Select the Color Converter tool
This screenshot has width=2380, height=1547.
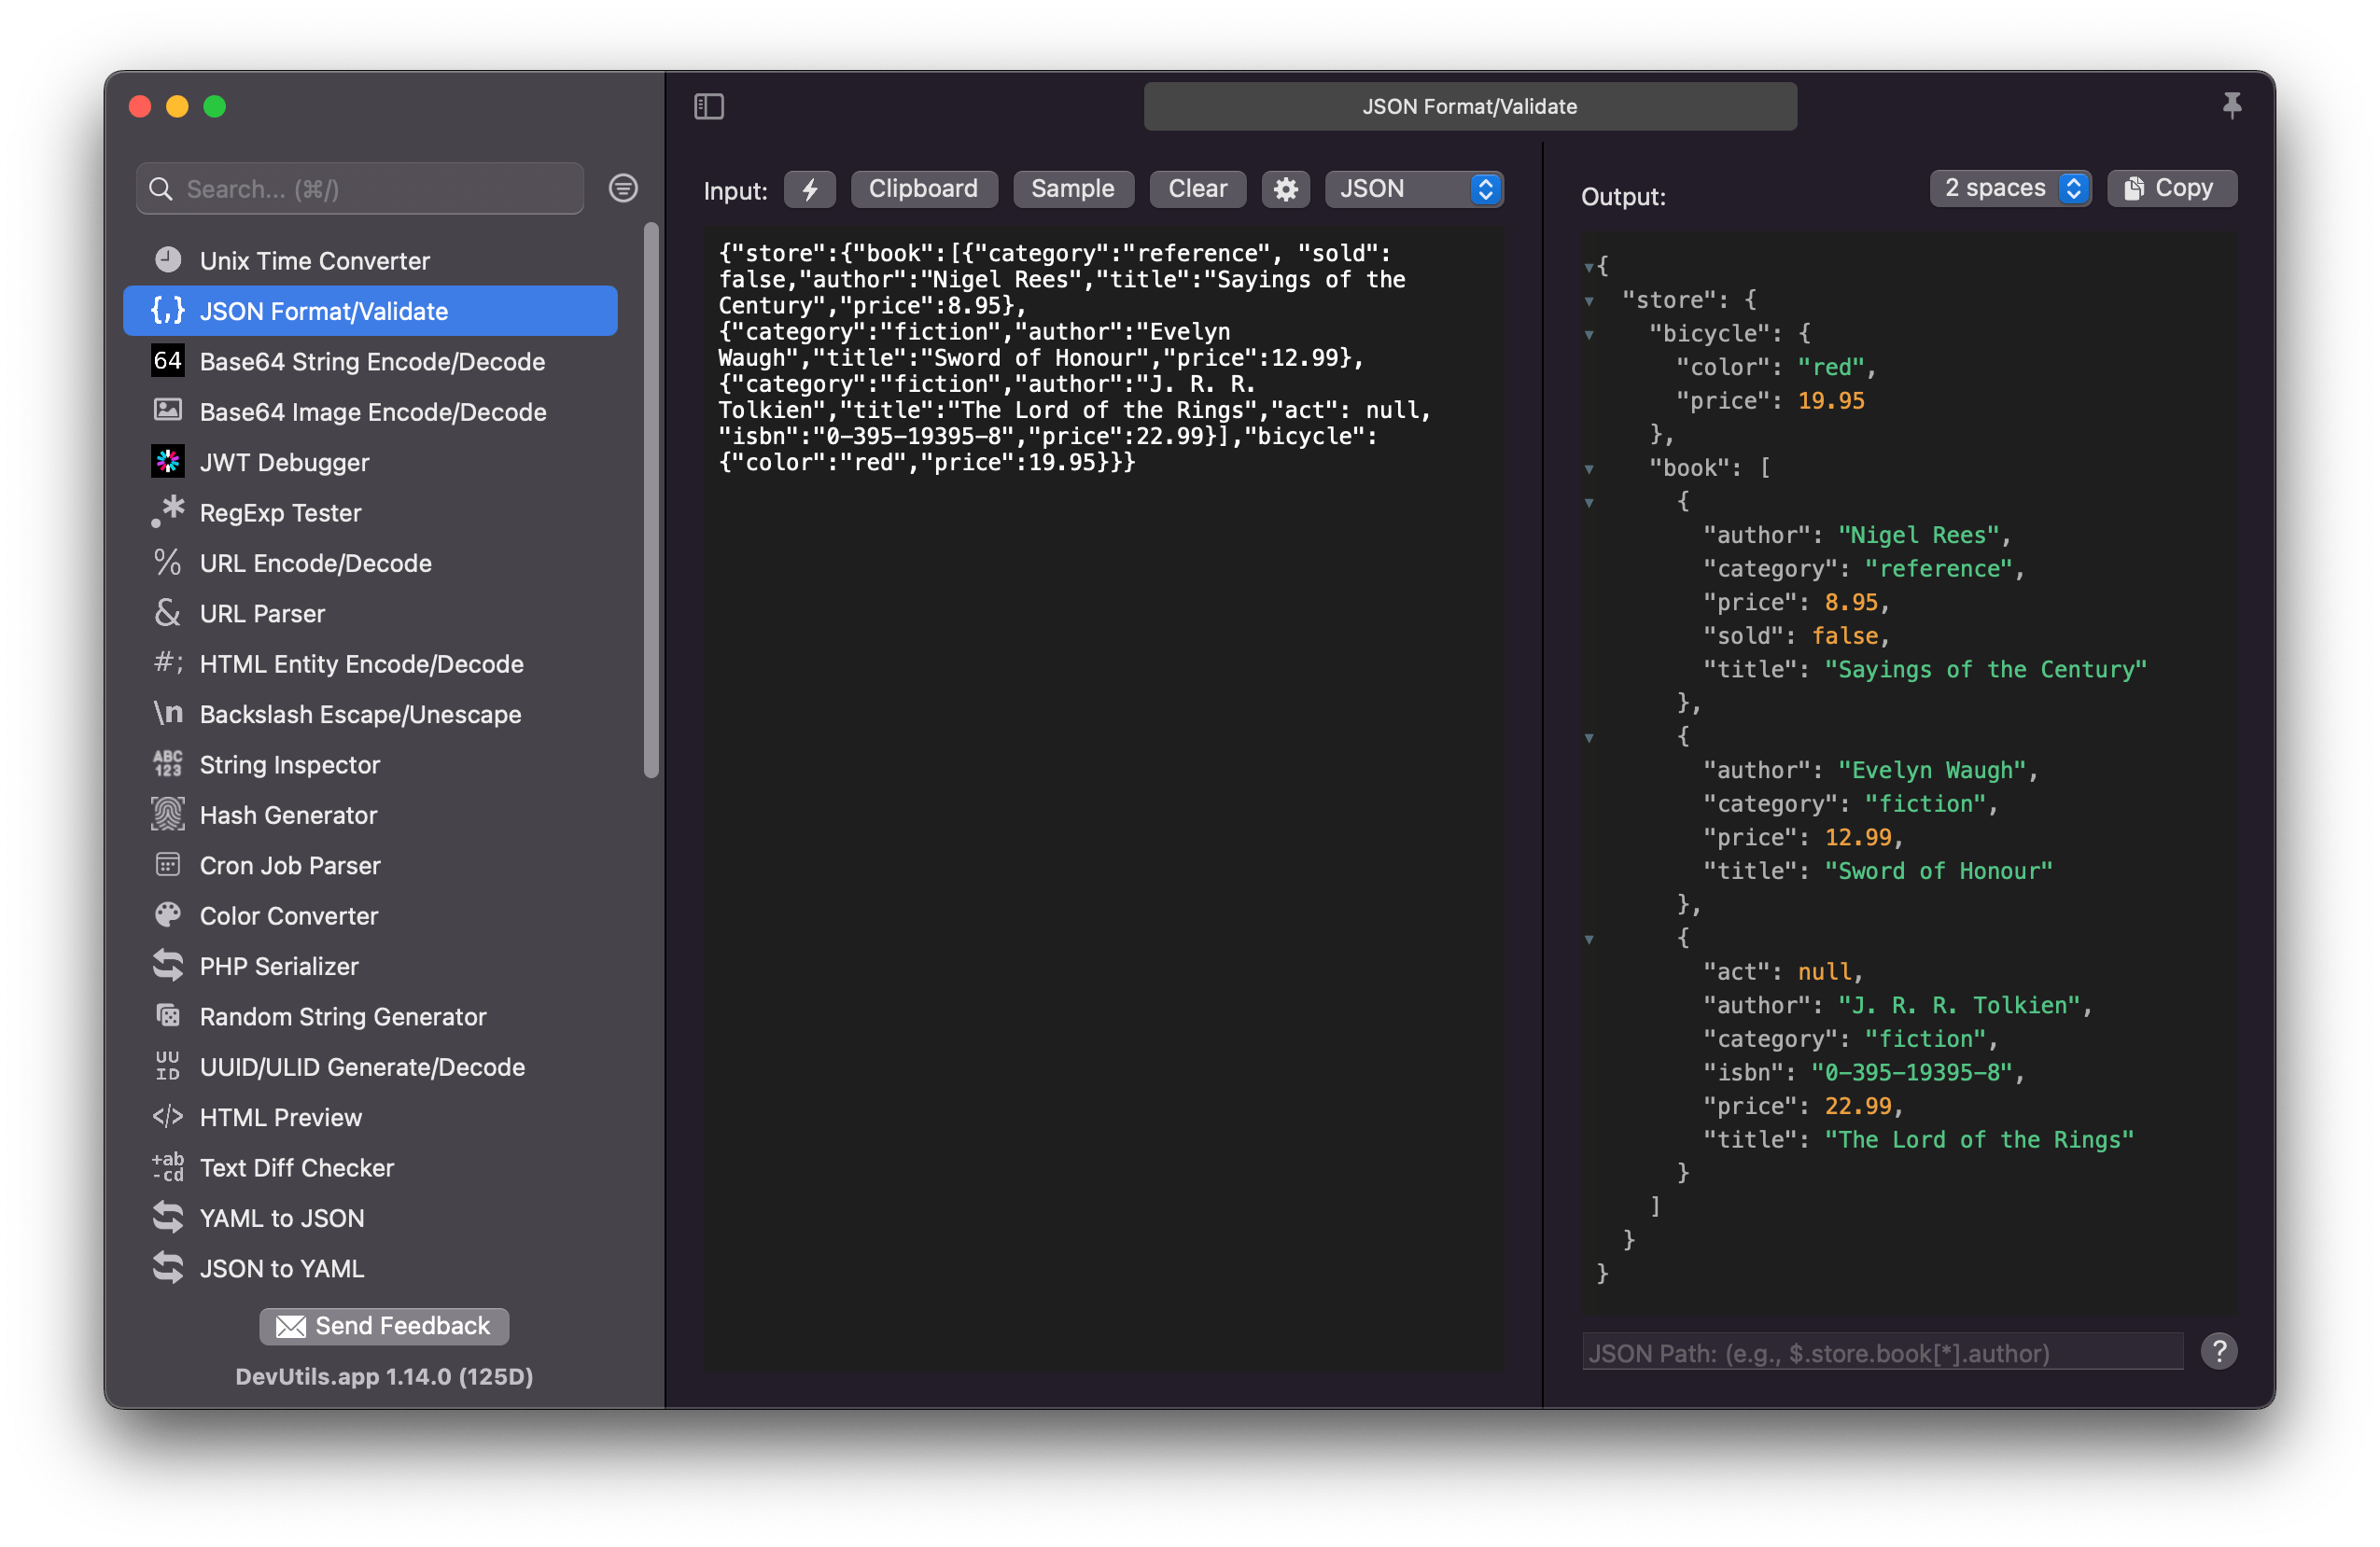[x=288, y=915]
